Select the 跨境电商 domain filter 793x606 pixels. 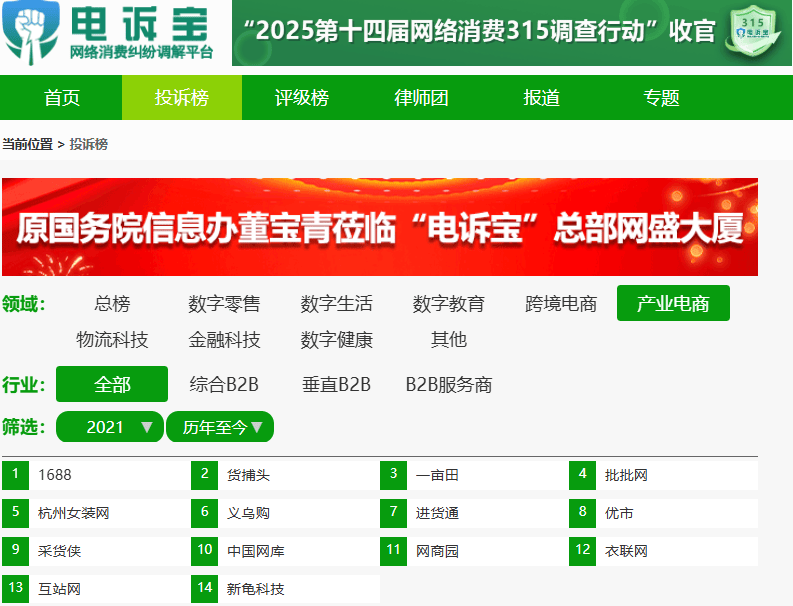(561, 304)
